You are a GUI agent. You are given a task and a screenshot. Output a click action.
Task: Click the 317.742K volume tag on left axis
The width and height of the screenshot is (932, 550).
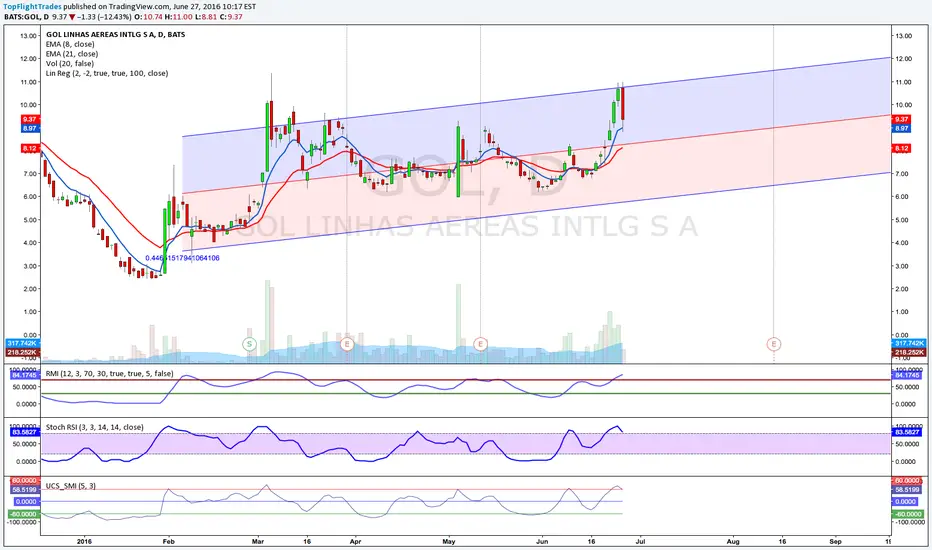click(23, 344)
